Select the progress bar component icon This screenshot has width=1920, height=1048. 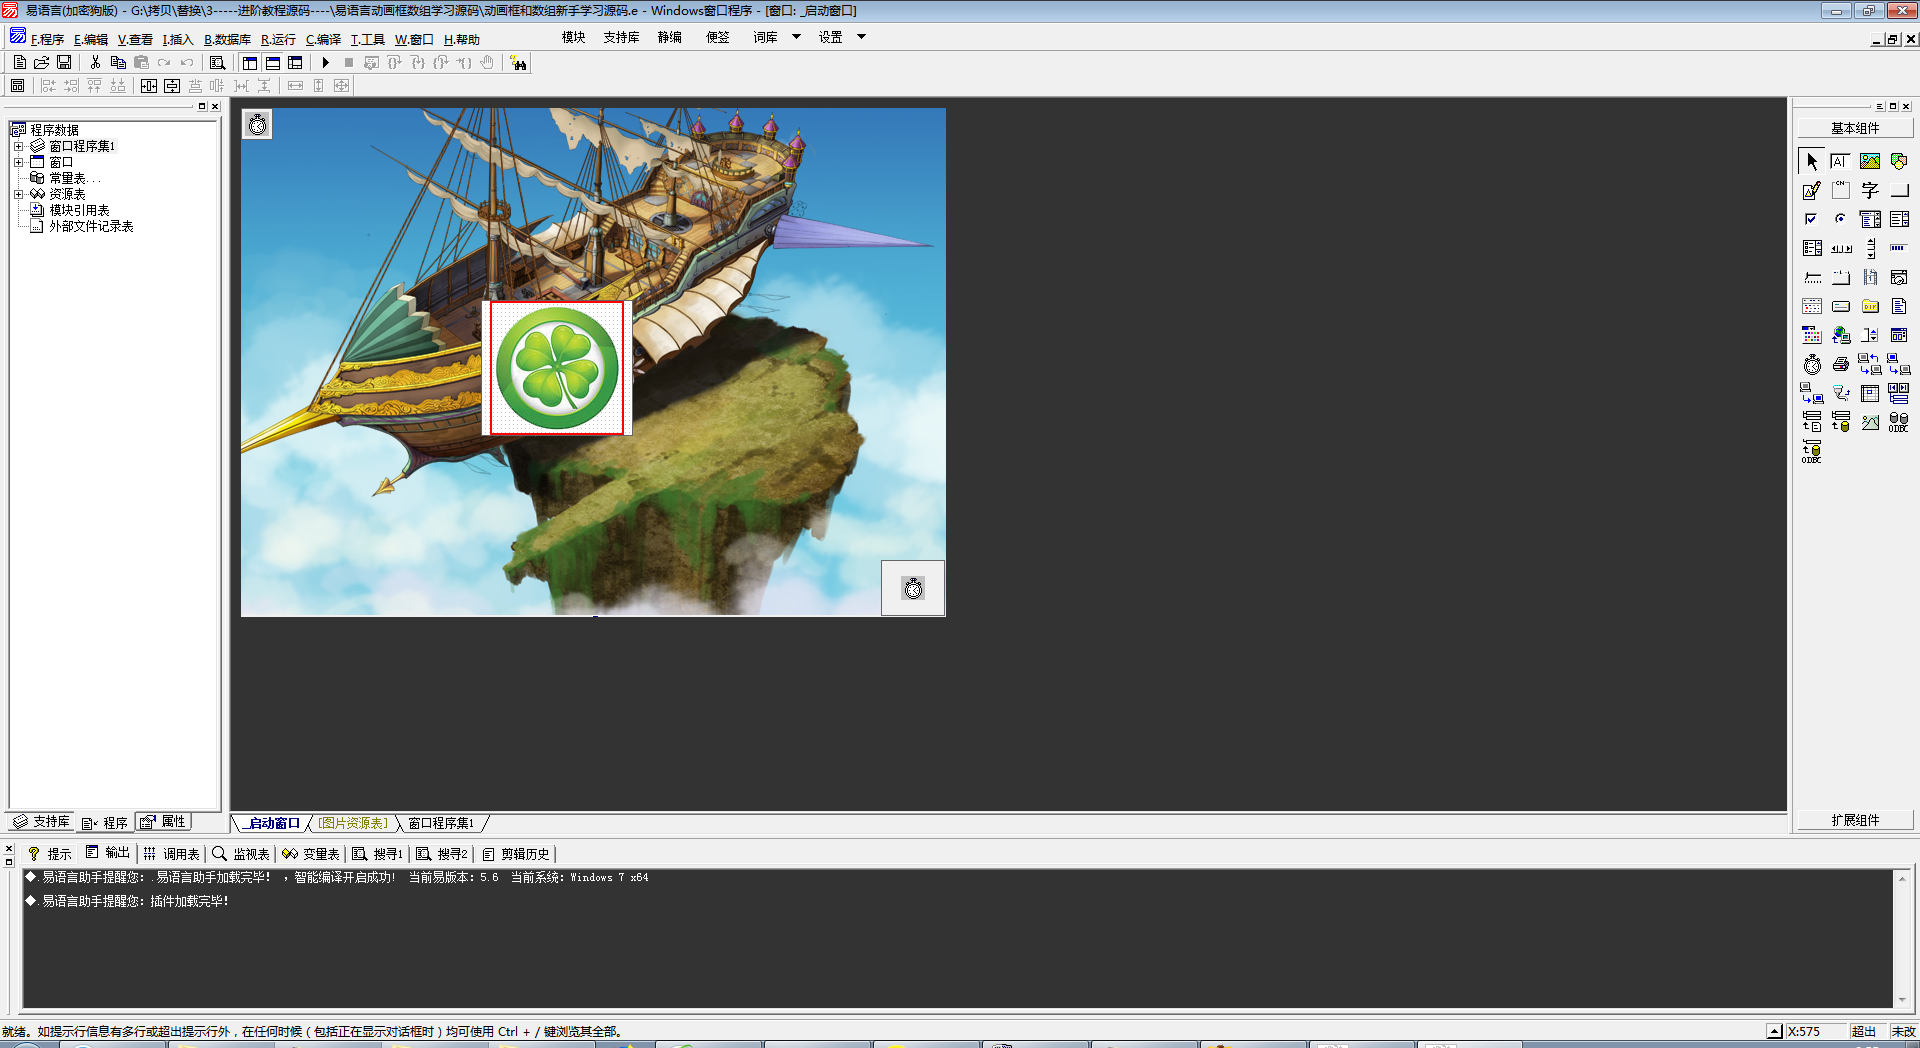click(x=1899, y=248)
